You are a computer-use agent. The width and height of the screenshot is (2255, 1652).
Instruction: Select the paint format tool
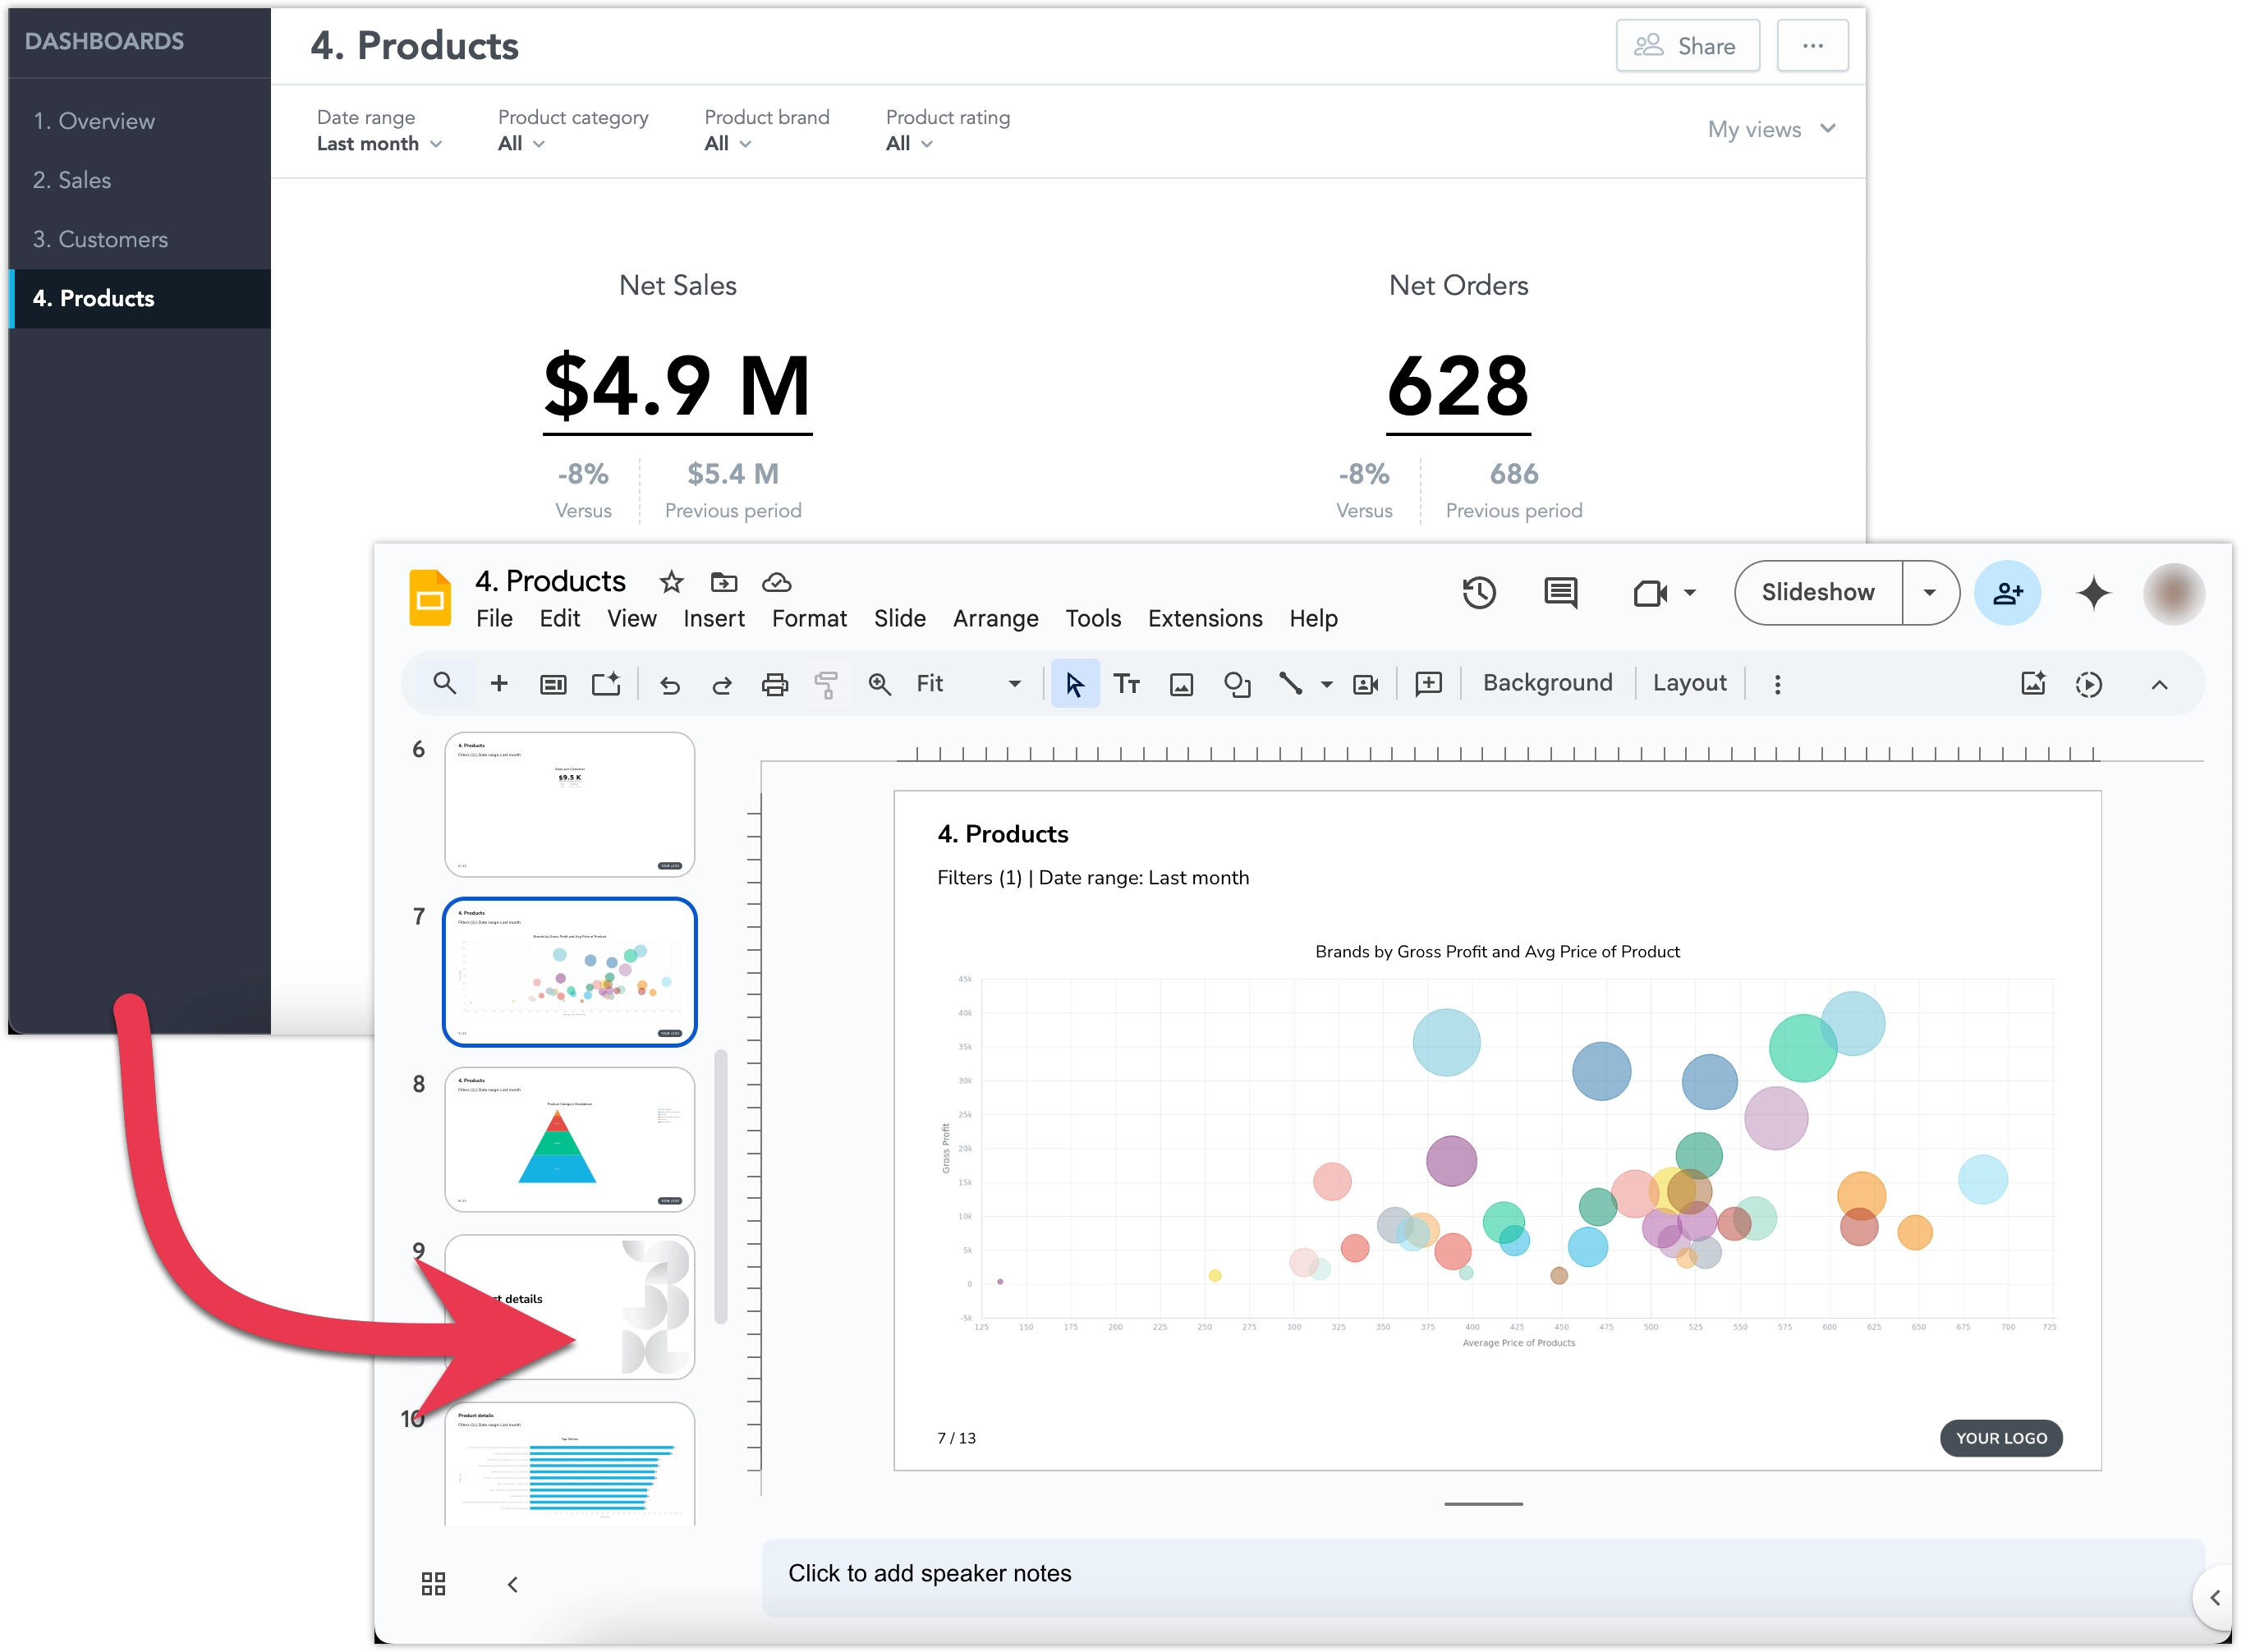coord(826,684)
